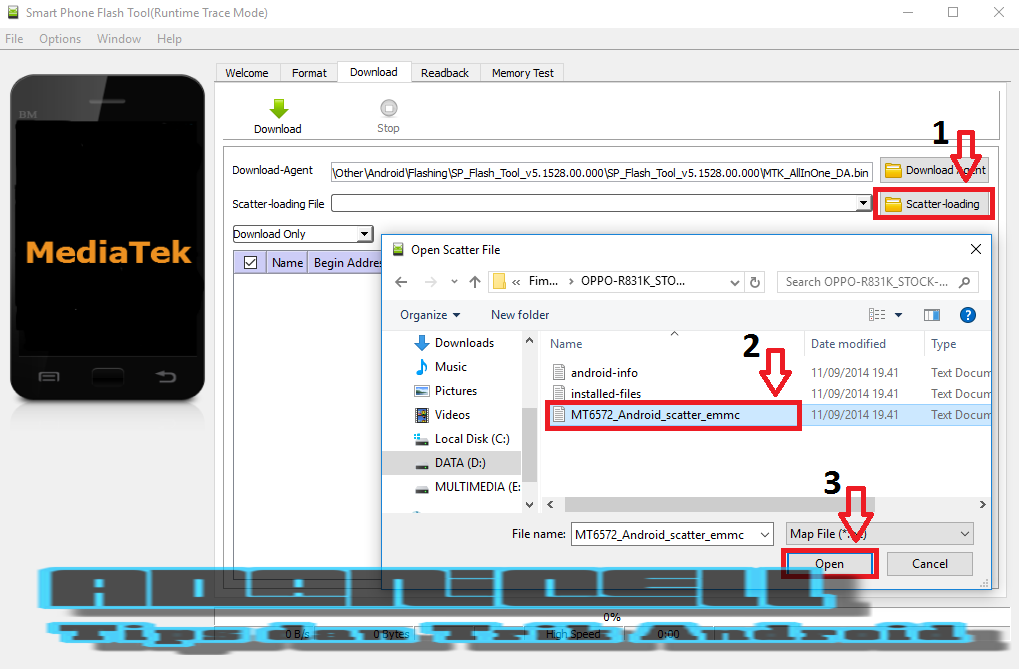Open the Organize menu
The width and height of the screenshot is (1019, 669).
430,315
